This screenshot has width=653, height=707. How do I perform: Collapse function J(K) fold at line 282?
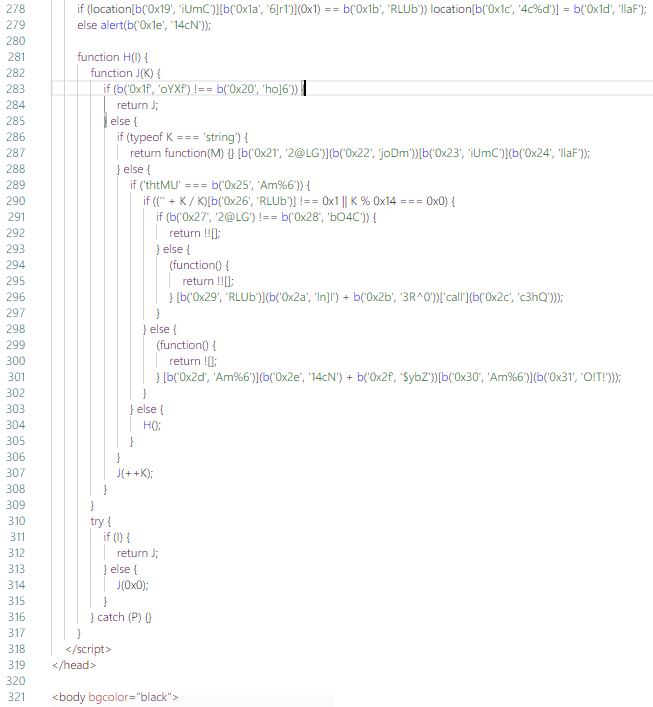click(41, 73)
